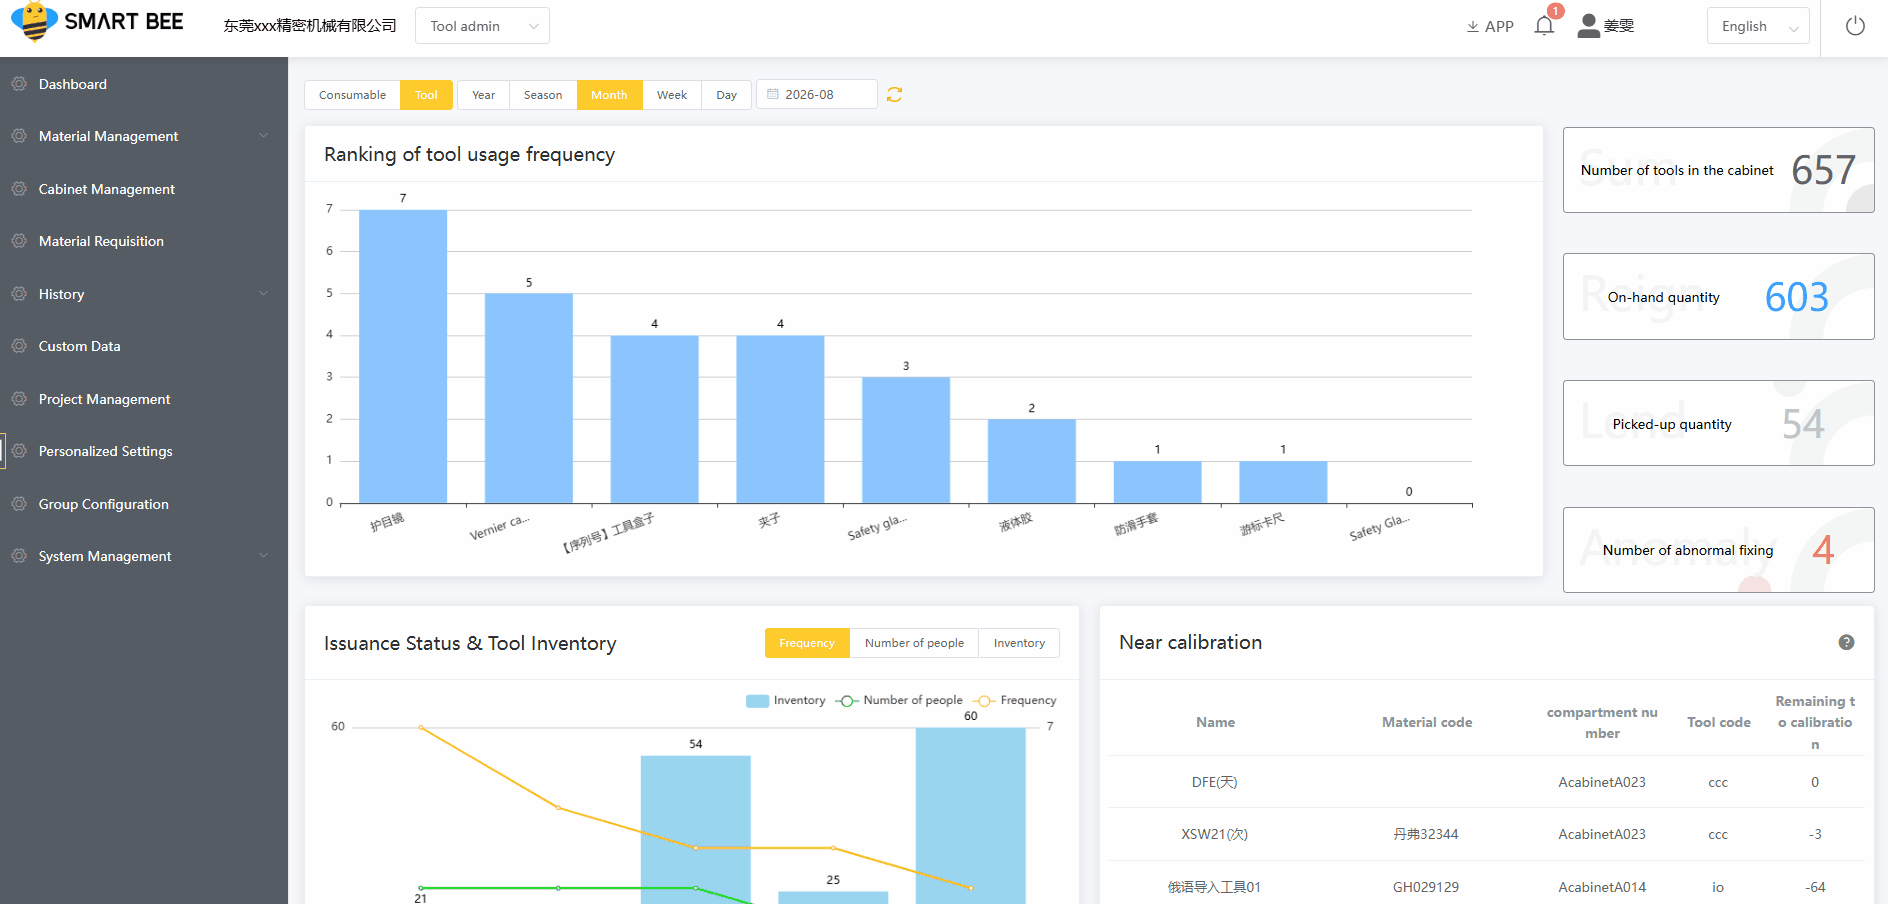Open the Tool admin role dropdown
Image resolution: width=1888 pixels, height=904 pixels.
[482, 26]
